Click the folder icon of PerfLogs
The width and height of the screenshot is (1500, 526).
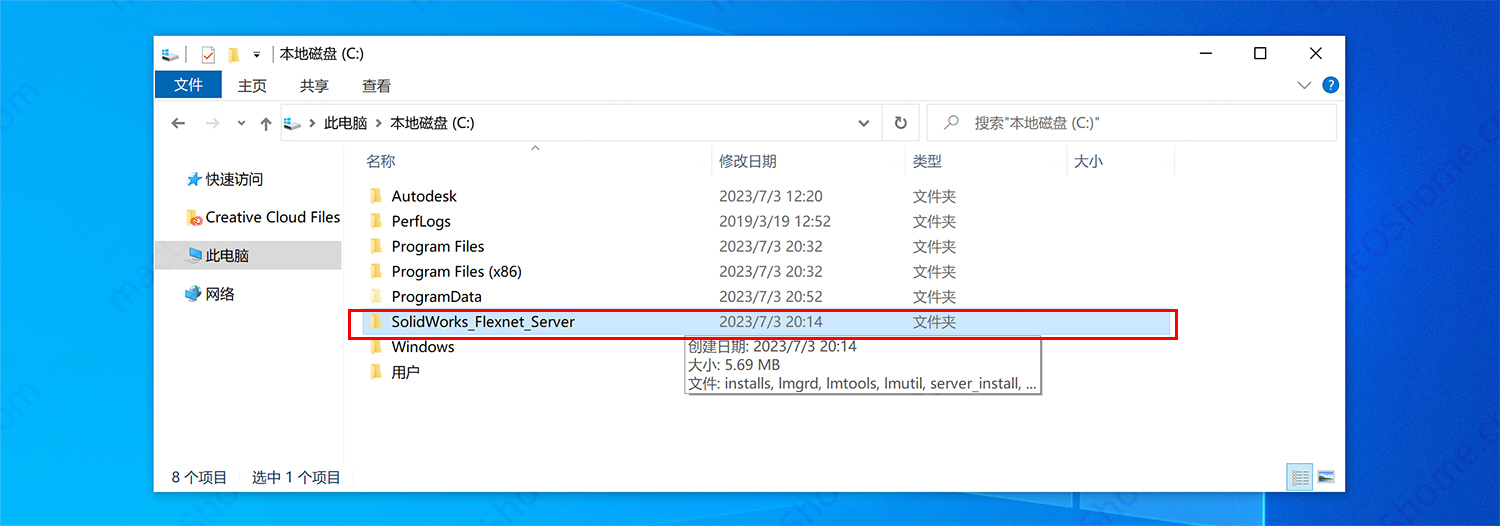click(x=376, y=221)
